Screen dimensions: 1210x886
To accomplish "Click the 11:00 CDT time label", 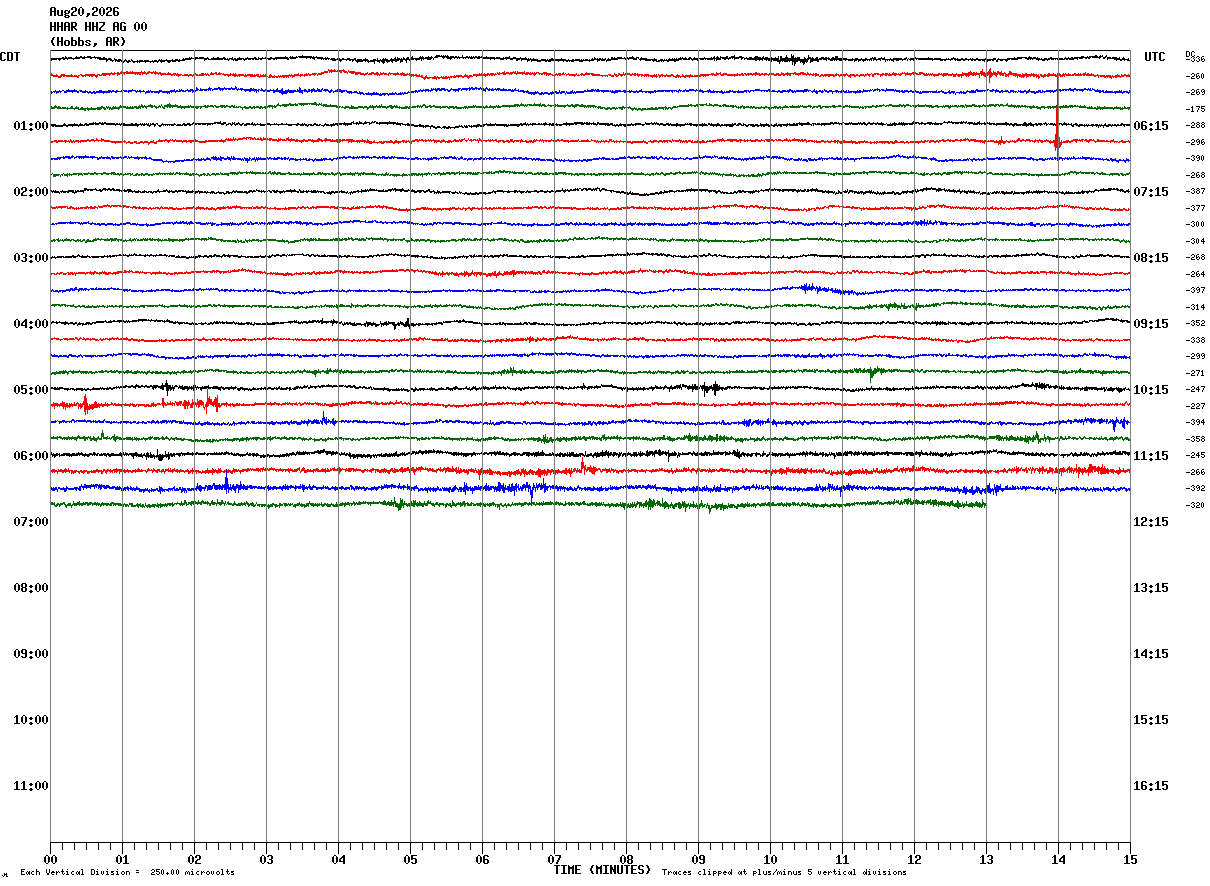I will pyautogui.click(x=31, y=786).
